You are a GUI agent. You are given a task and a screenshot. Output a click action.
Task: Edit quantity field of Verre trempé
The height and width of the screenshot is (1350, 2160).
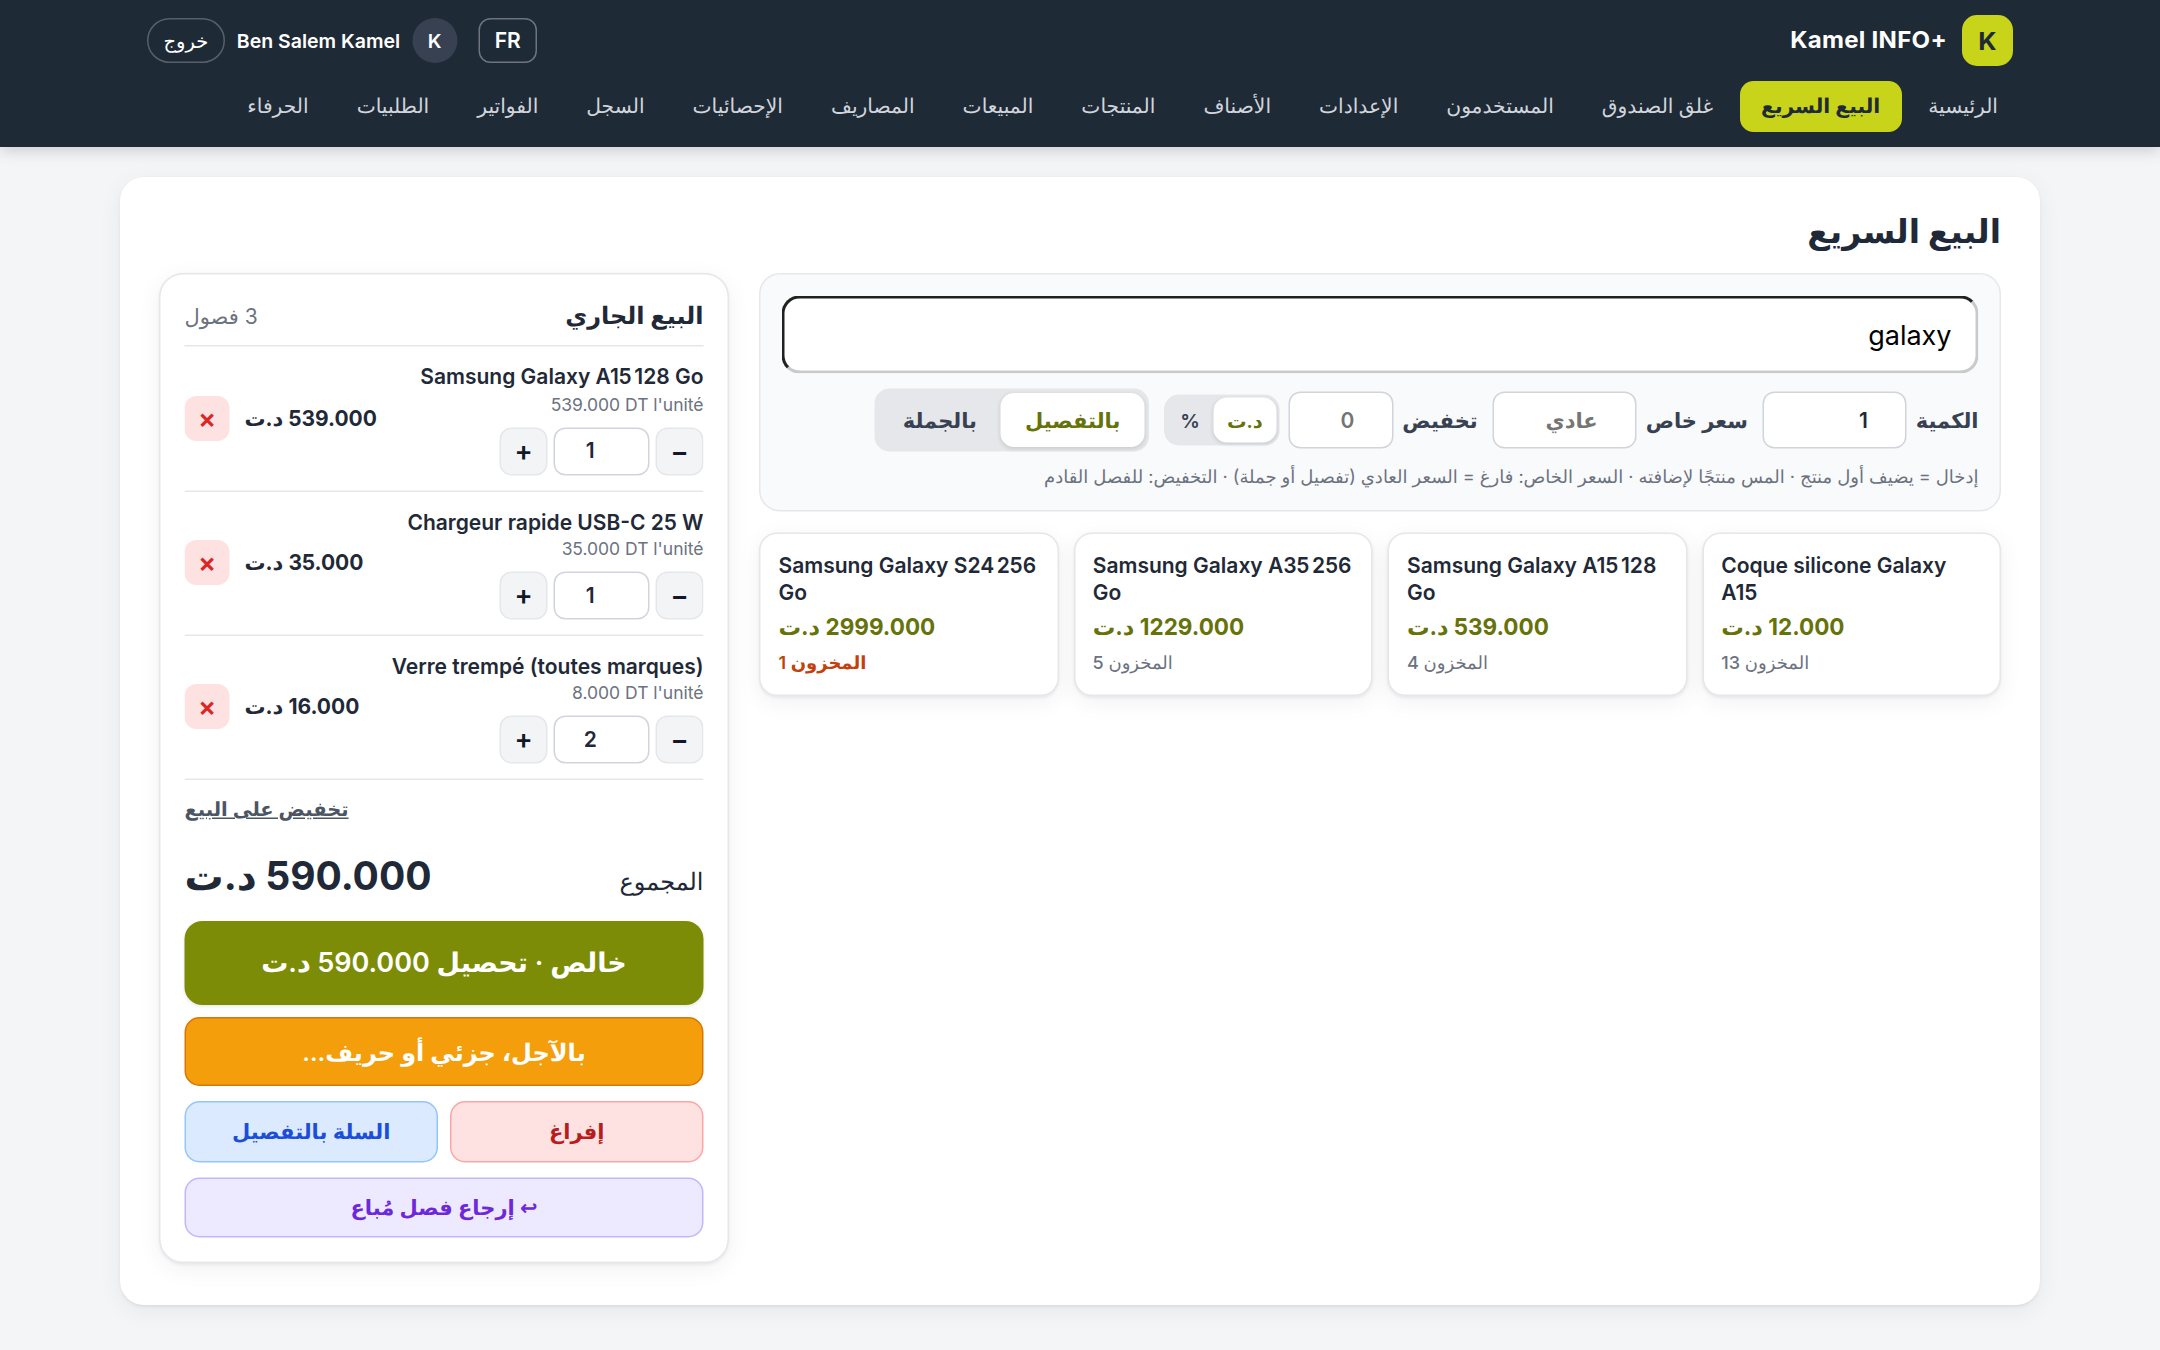(x=601, y=740)
